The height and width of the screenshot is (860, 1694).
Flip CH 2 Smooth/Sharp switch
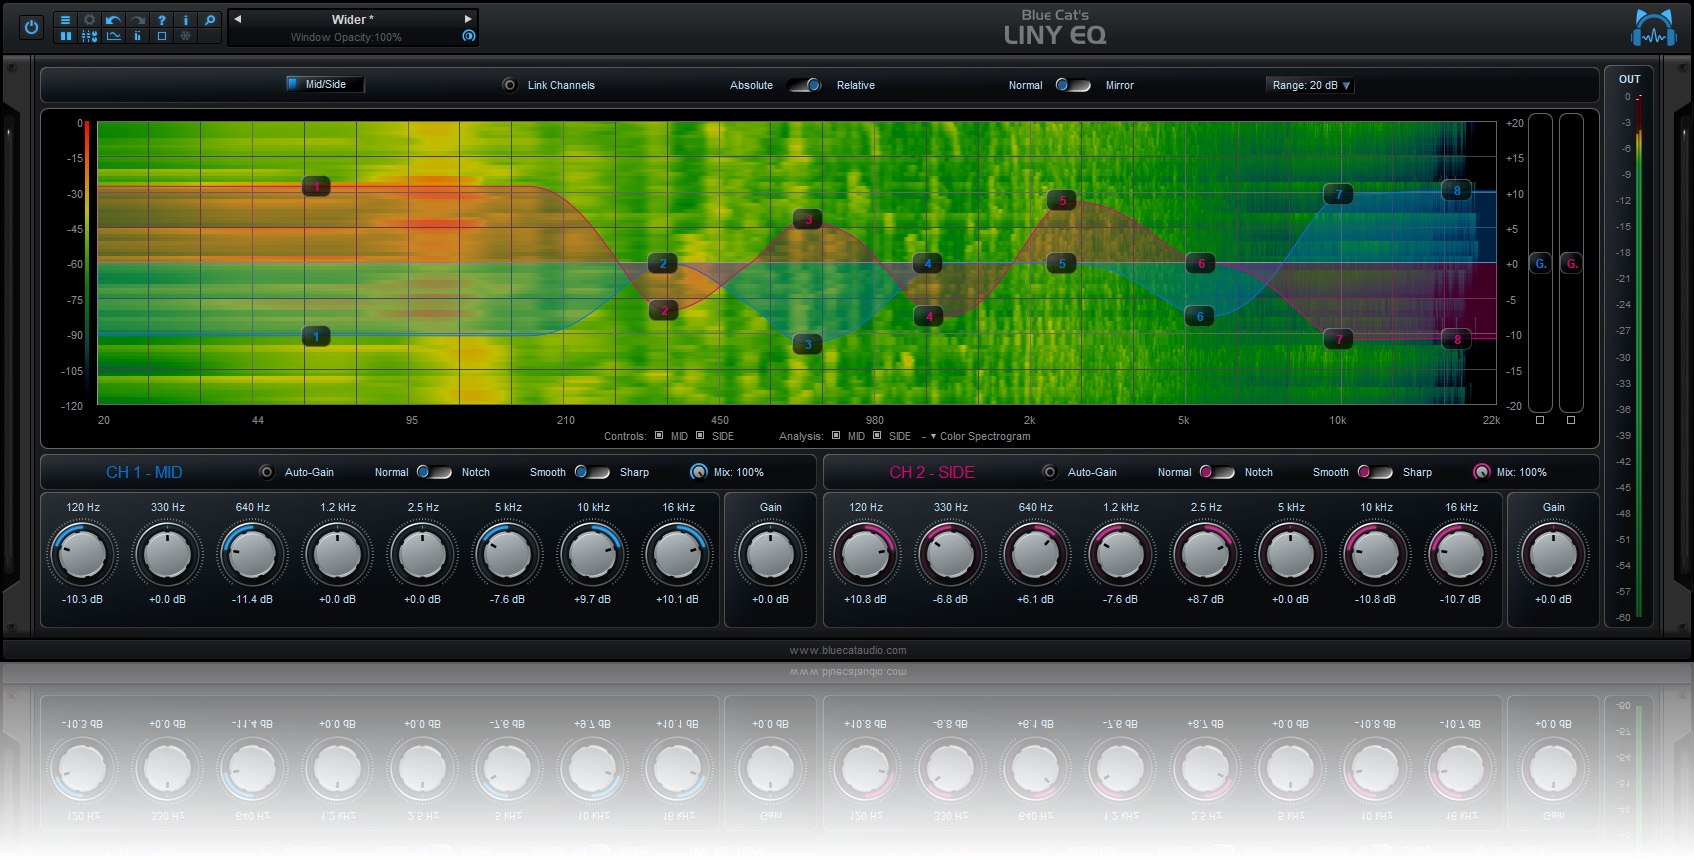1375,472
